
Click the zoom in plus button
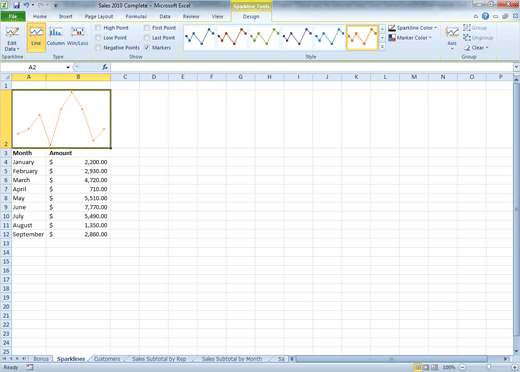[x=515, y=367]
